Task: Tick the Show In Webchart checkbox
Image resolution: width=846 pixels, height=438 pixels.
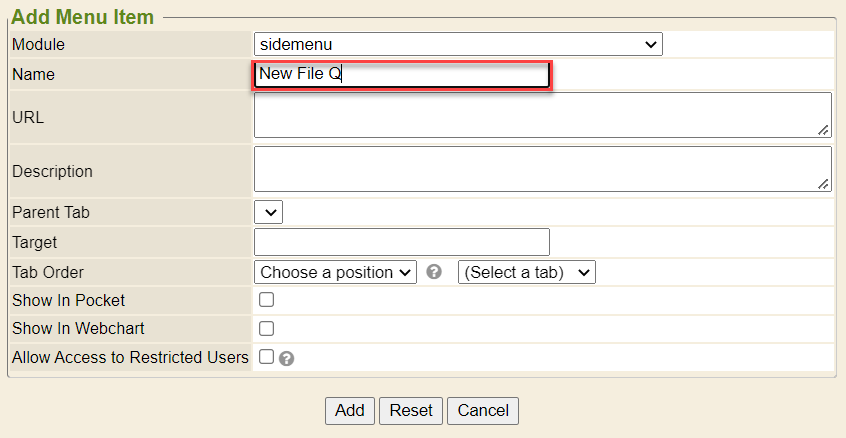Action: 267,328
